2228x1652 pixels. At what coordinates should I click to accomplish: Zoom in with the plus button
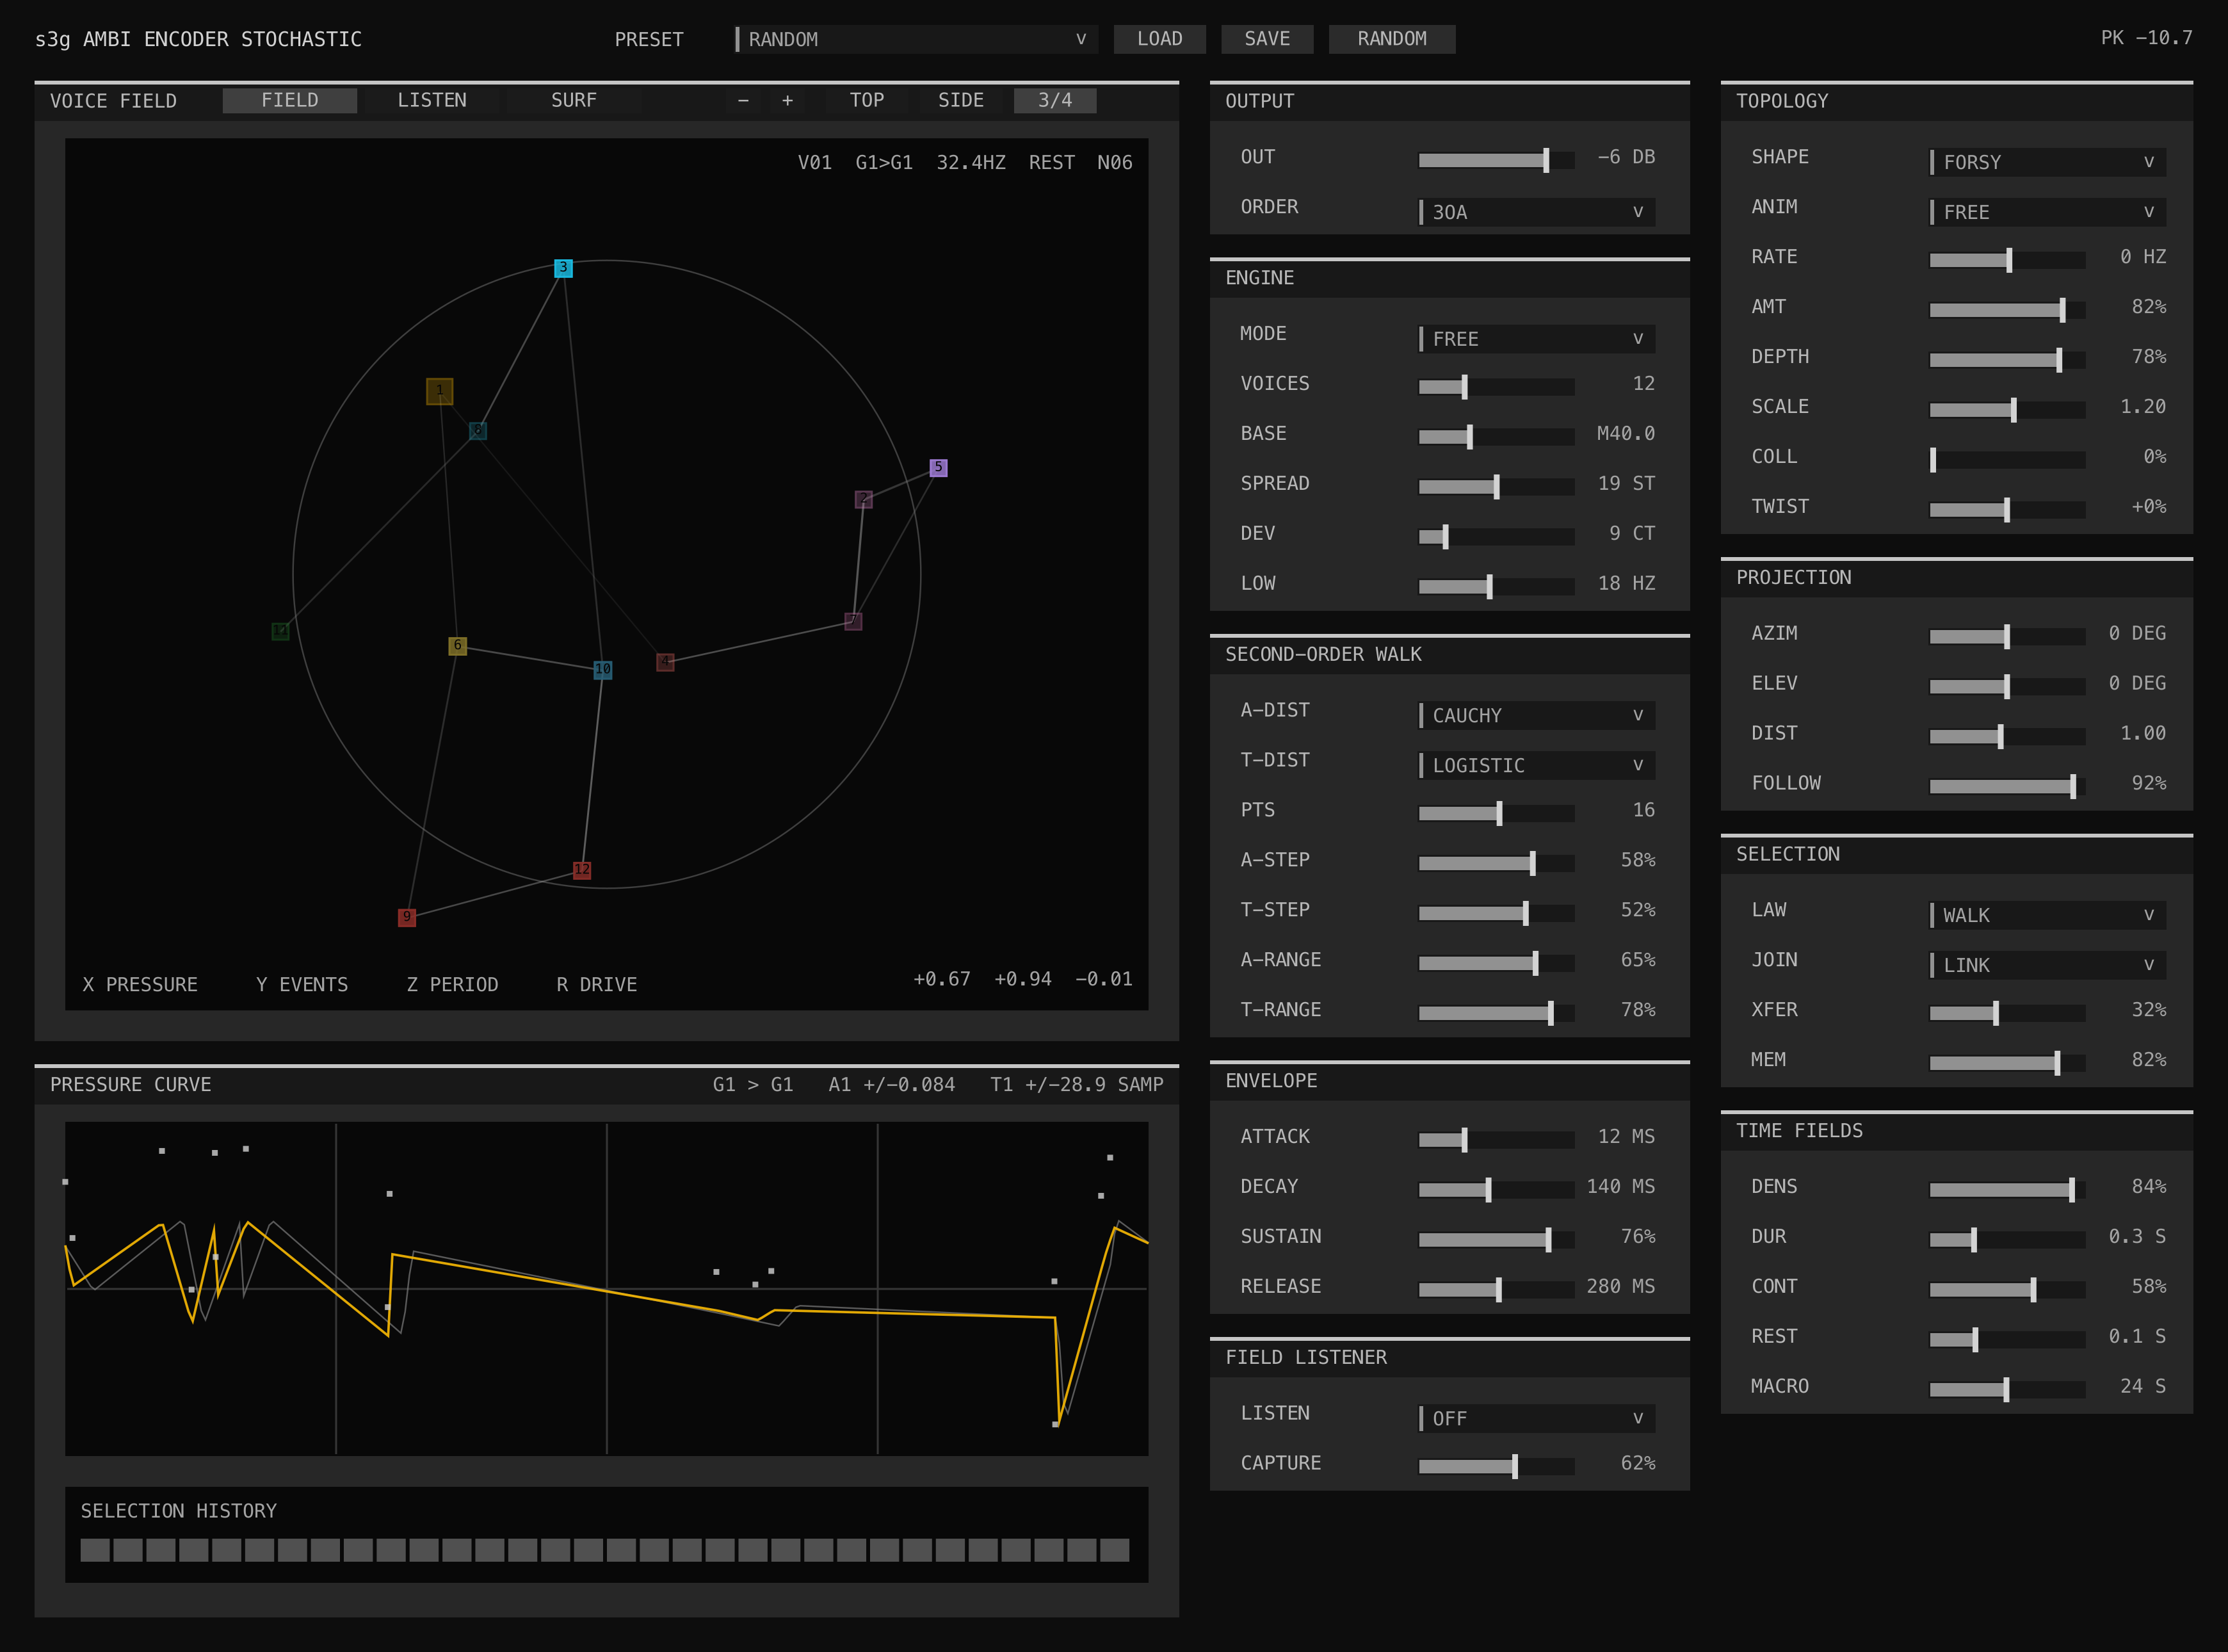click(787, 101)
